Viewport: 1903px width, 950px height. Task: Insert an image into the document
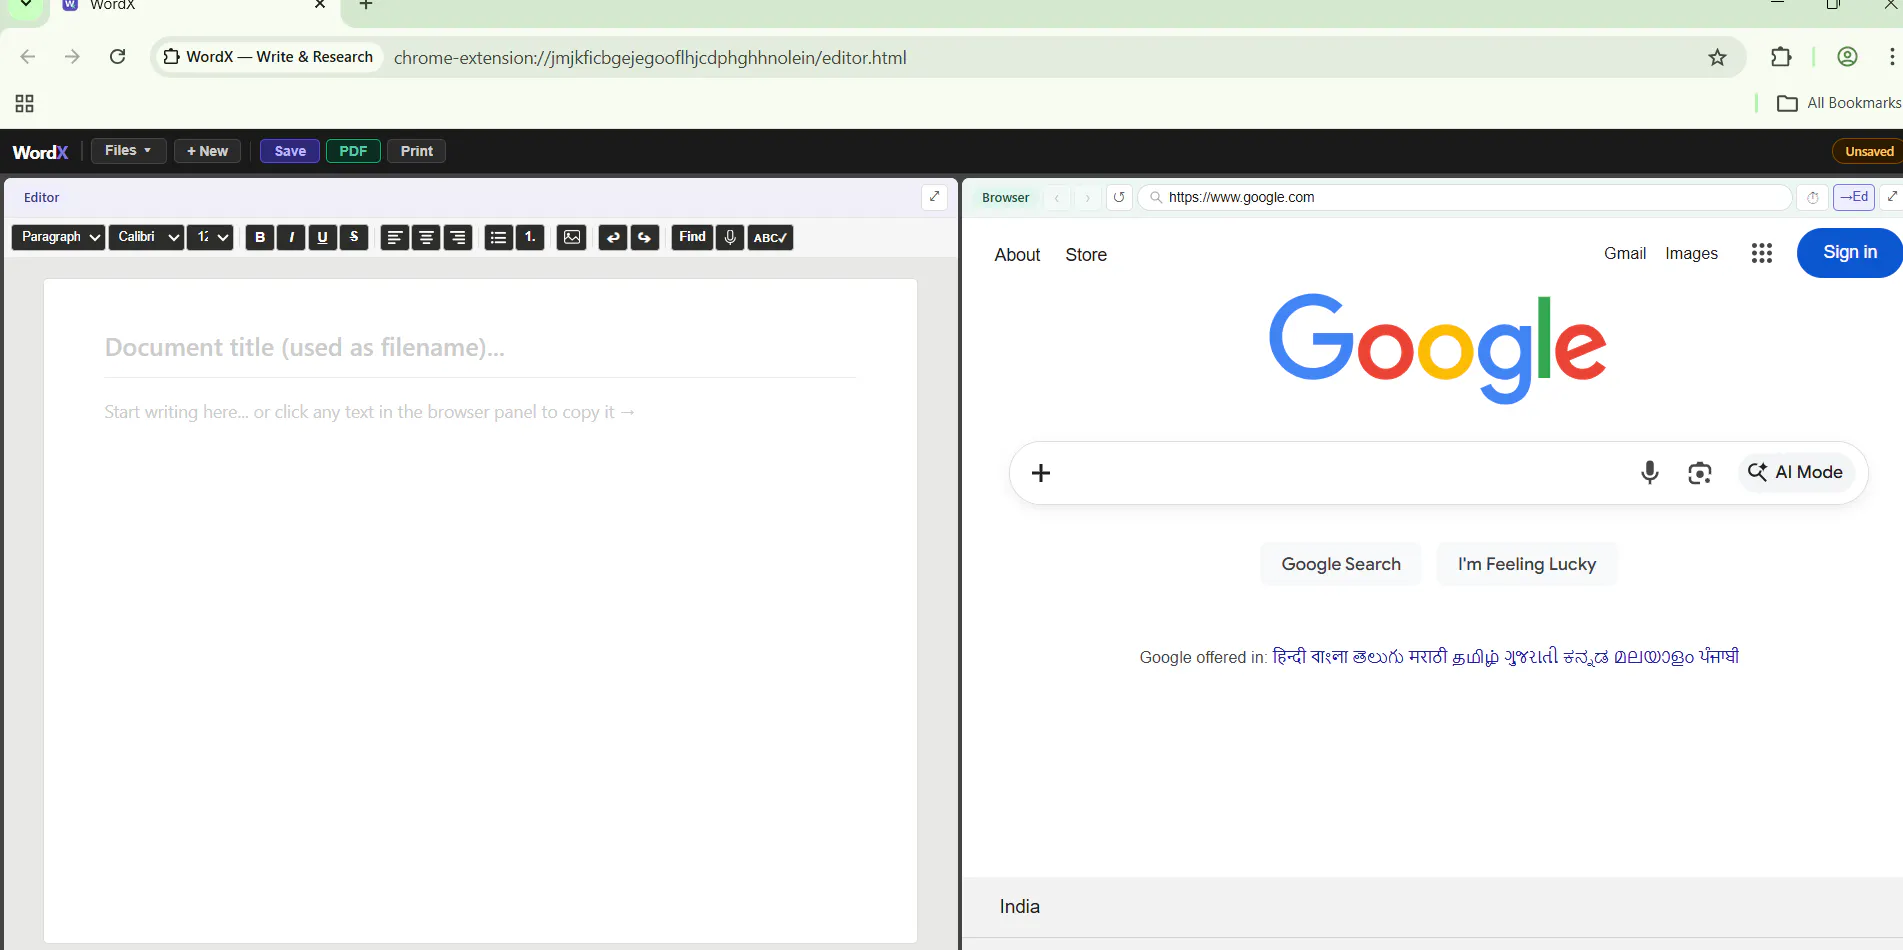571,237
